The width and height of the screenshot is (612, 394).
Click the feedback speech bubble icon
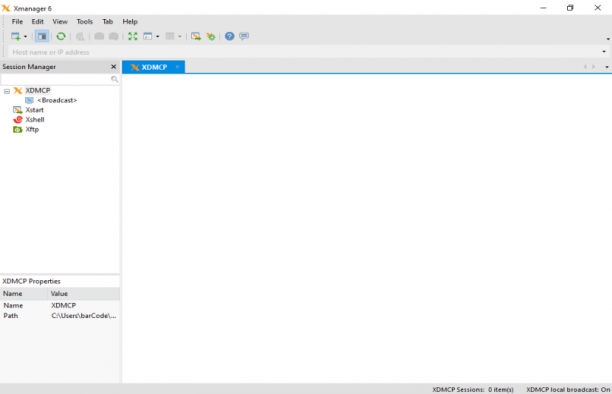[244, 36]
